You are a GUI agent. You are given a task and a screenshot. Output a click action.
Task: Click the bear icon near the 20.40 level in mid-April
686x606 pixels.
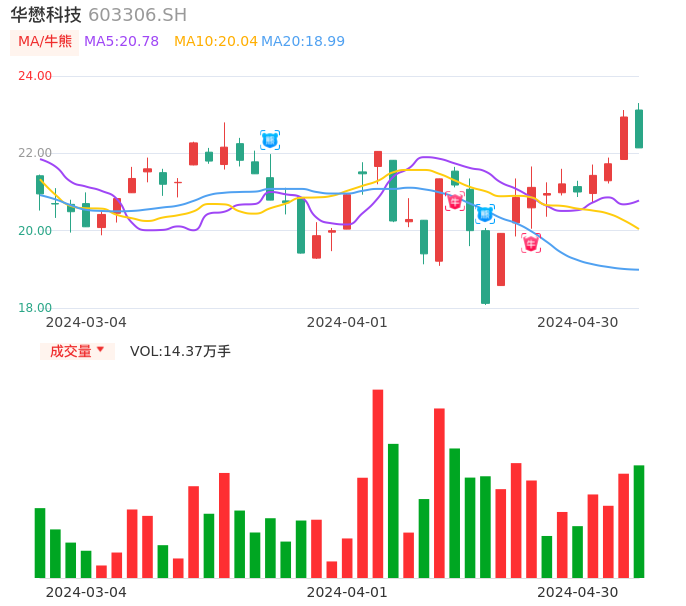485,214
